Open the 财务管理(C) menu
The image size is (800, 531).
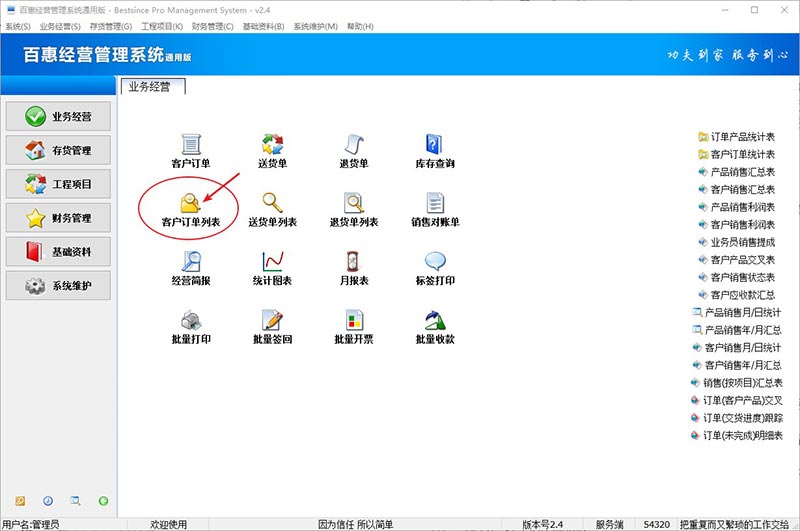212,26
